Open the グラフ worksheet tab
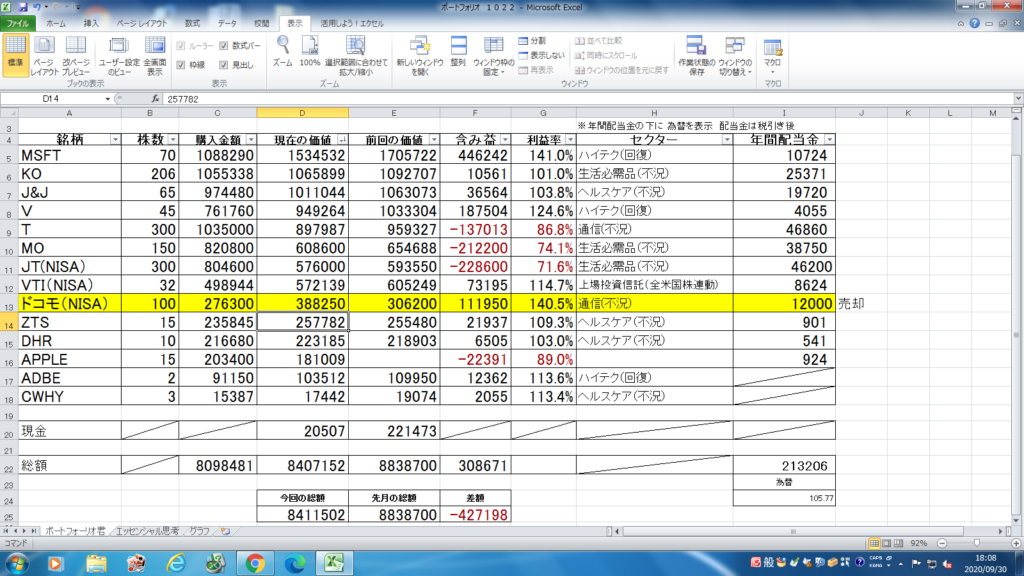Screen dimensions: 1024x576 point(200,531)
